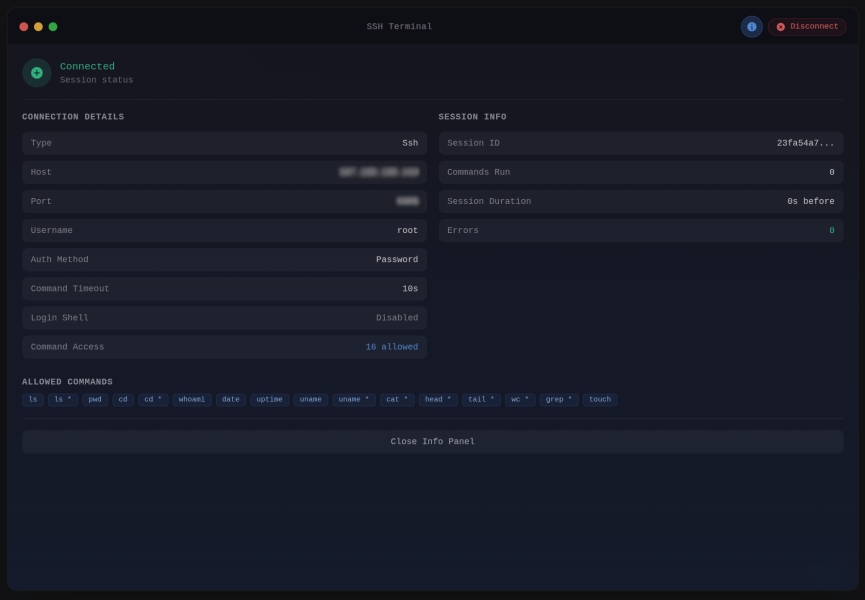This screenshot has width=865, height=600.
Task: Click the 'touch' command tag
Action: [x=600, y=400]
